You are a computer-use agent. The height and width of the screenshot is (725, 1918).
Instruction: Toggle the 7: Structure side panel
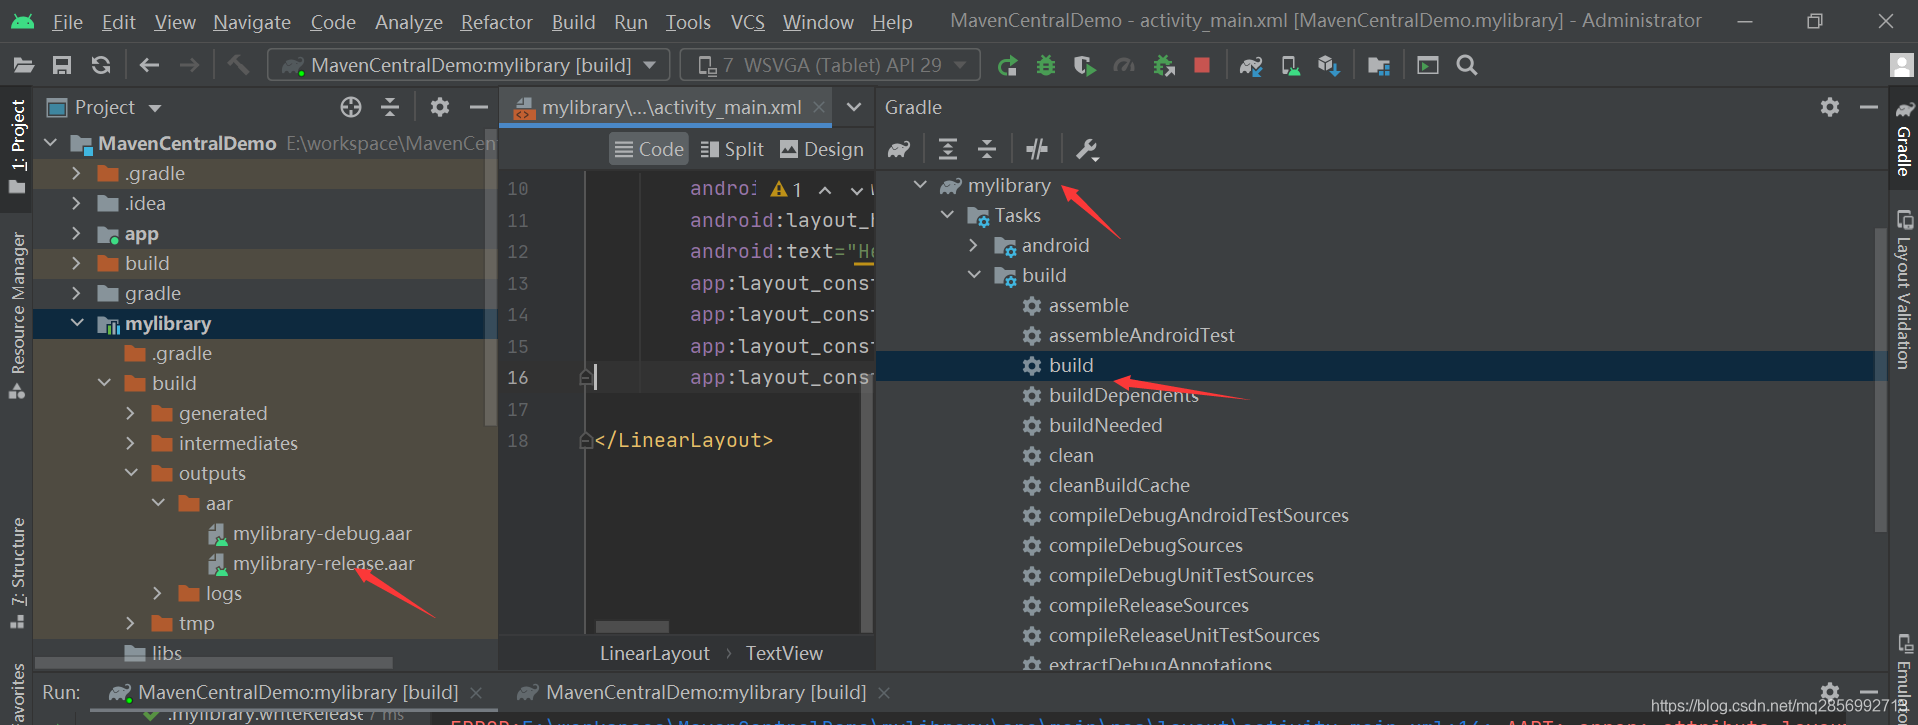click(17, 573)
